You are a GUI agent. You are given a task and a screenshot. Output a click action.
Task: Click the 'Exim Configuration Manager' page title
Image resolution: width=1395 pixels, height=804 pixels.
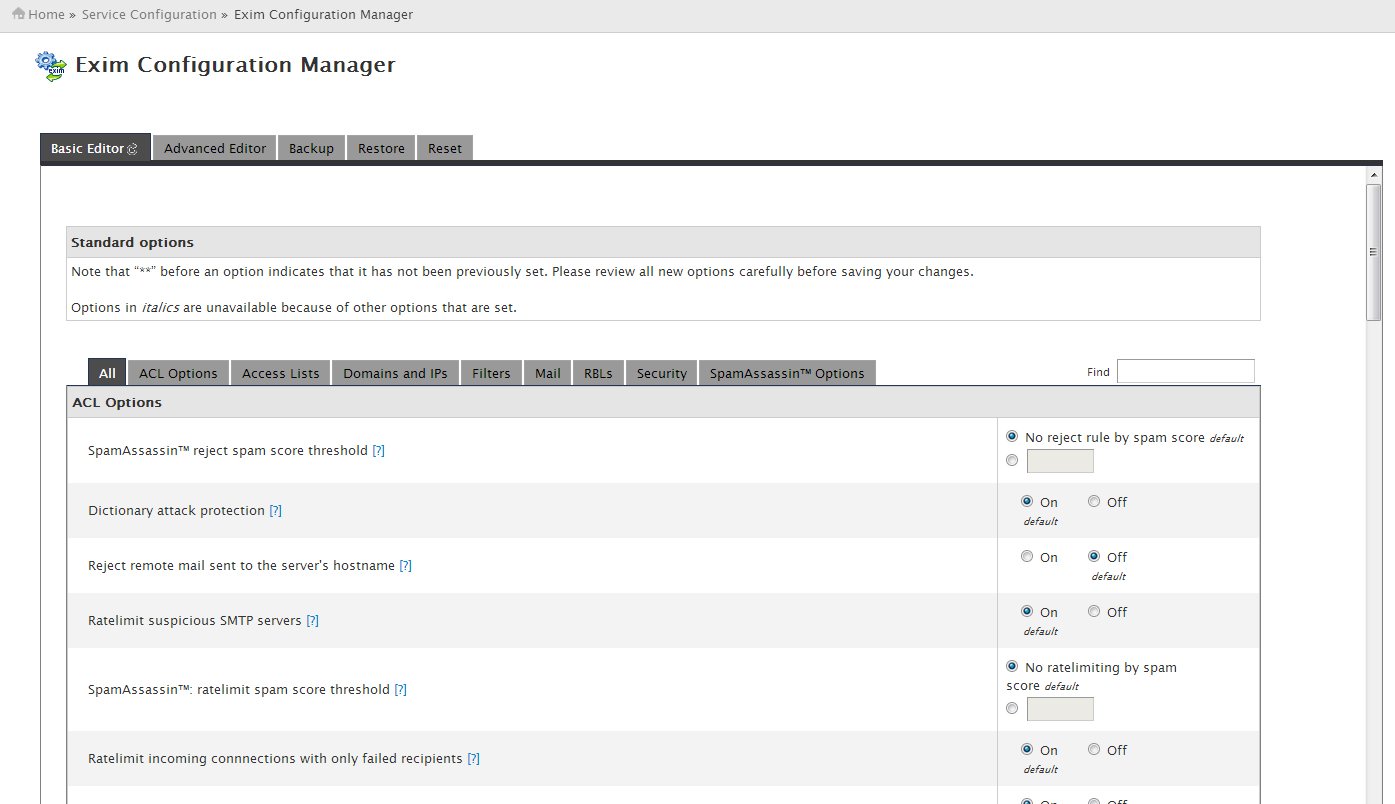pyautogui.click(x=235, y=65)
